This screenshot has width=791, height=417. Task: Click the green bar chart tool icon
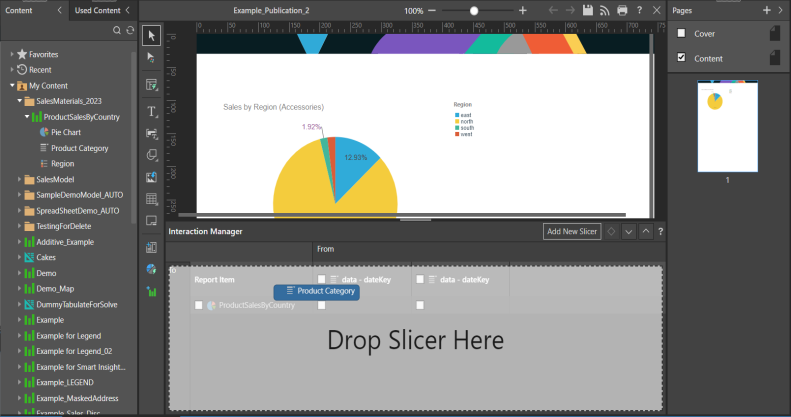coord(152,292)
